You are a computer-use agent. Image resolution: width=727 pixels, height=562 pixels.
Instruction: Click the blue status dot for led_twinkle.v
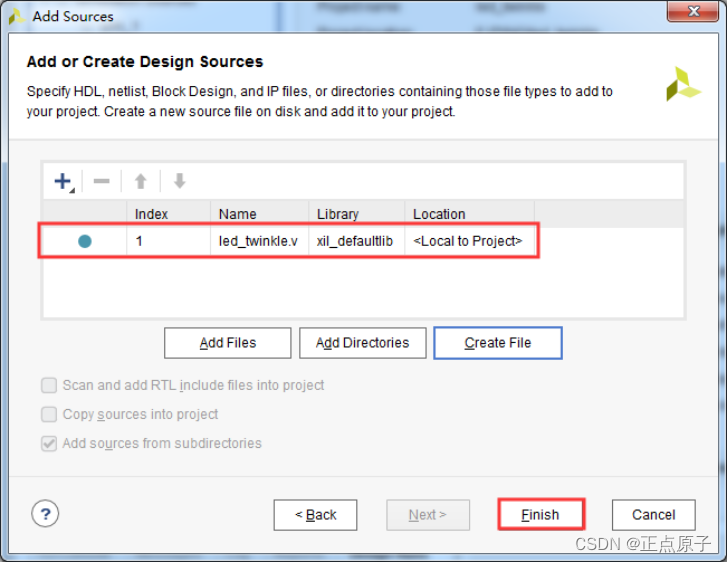(84, 241)
